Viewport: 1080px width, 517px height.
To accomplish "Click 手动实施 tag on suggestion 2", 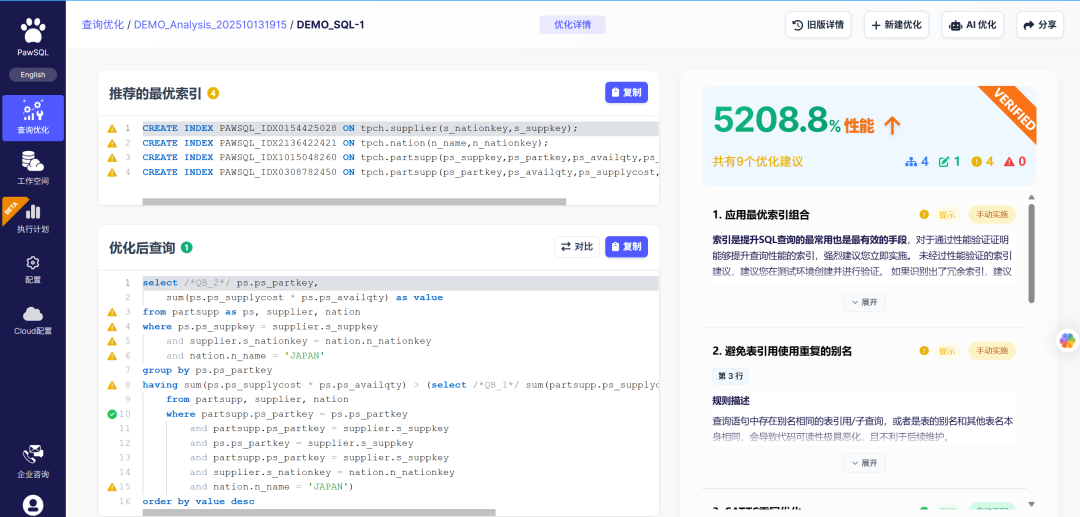I will (x=992, y=350).
